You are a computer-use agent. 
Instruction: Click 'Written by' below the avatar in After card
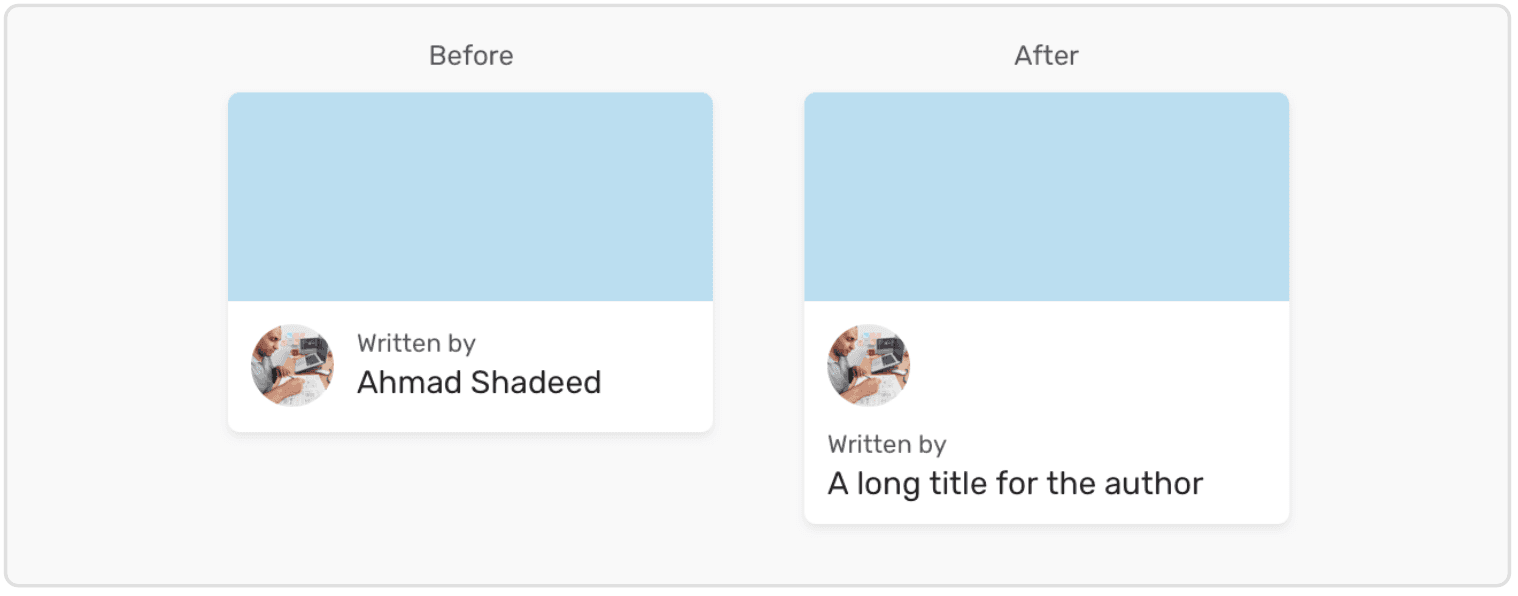887,445
